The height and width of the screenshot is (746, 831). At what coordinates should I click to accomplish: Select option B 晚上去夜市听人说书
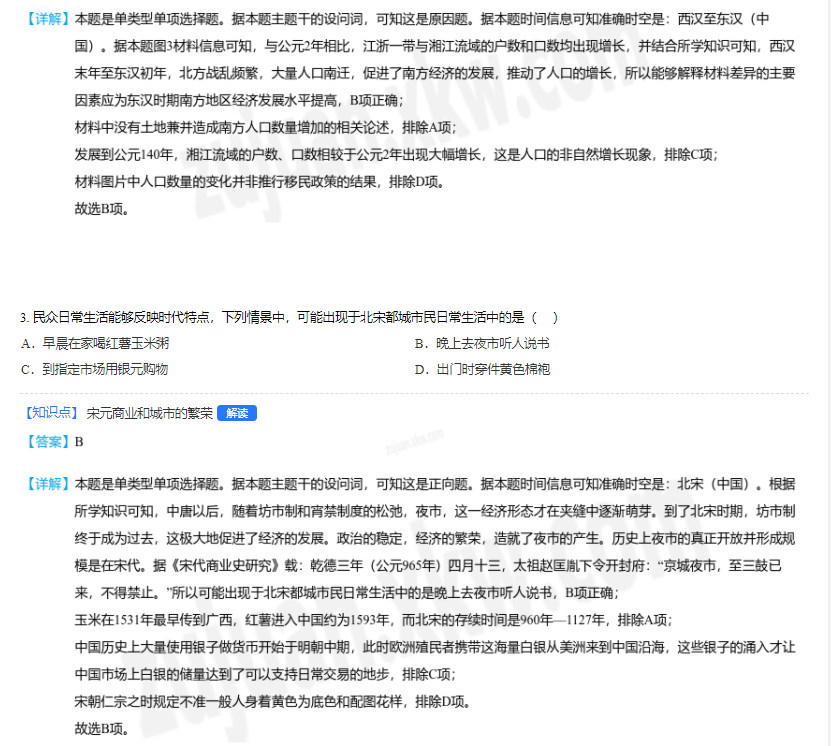pyautogui.click(x=482, y=343)
